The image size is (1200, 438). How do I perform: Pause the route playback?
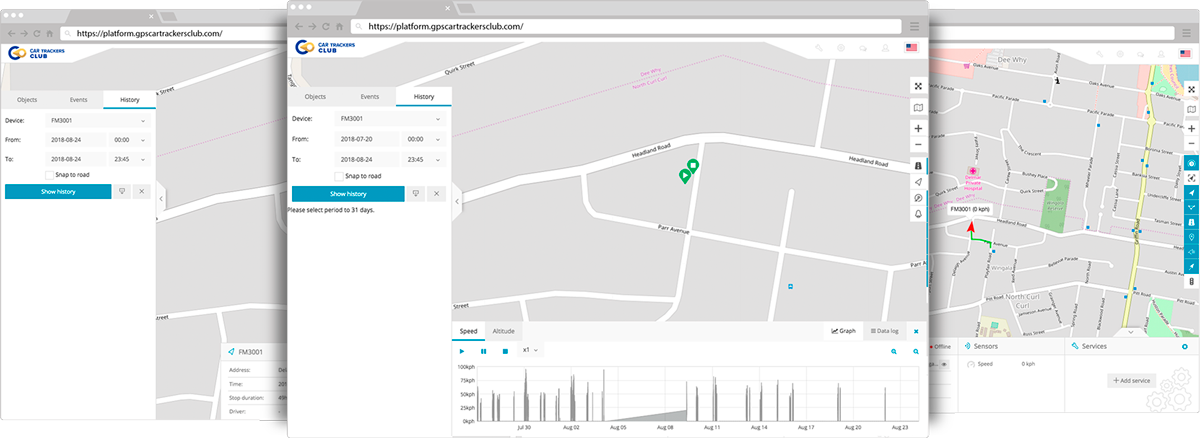[x=484, y=351]
